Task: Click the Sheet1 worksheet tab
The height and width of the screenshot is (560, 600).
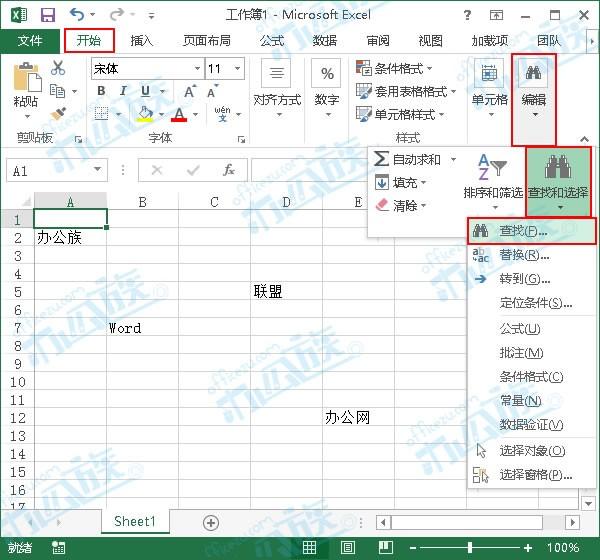Action: pyautogui.click(x=135, y=521)
